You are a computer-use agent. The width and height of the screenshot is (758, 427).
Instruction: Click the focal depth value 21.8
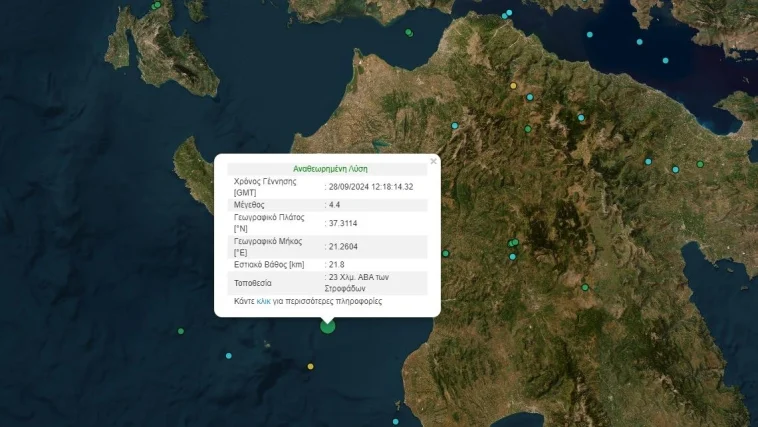337,264
